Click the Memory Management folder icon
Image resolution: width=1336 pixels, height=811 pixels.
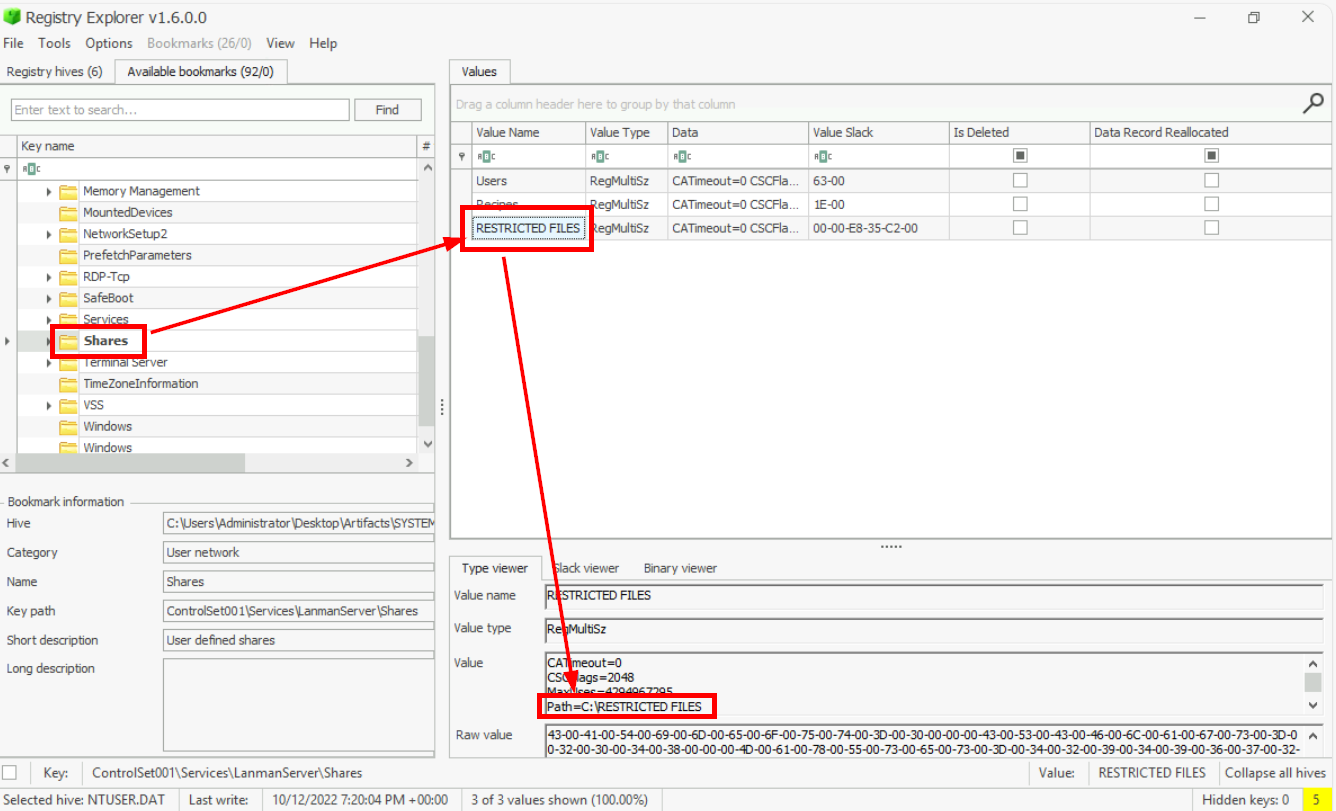tap(68, 191)
